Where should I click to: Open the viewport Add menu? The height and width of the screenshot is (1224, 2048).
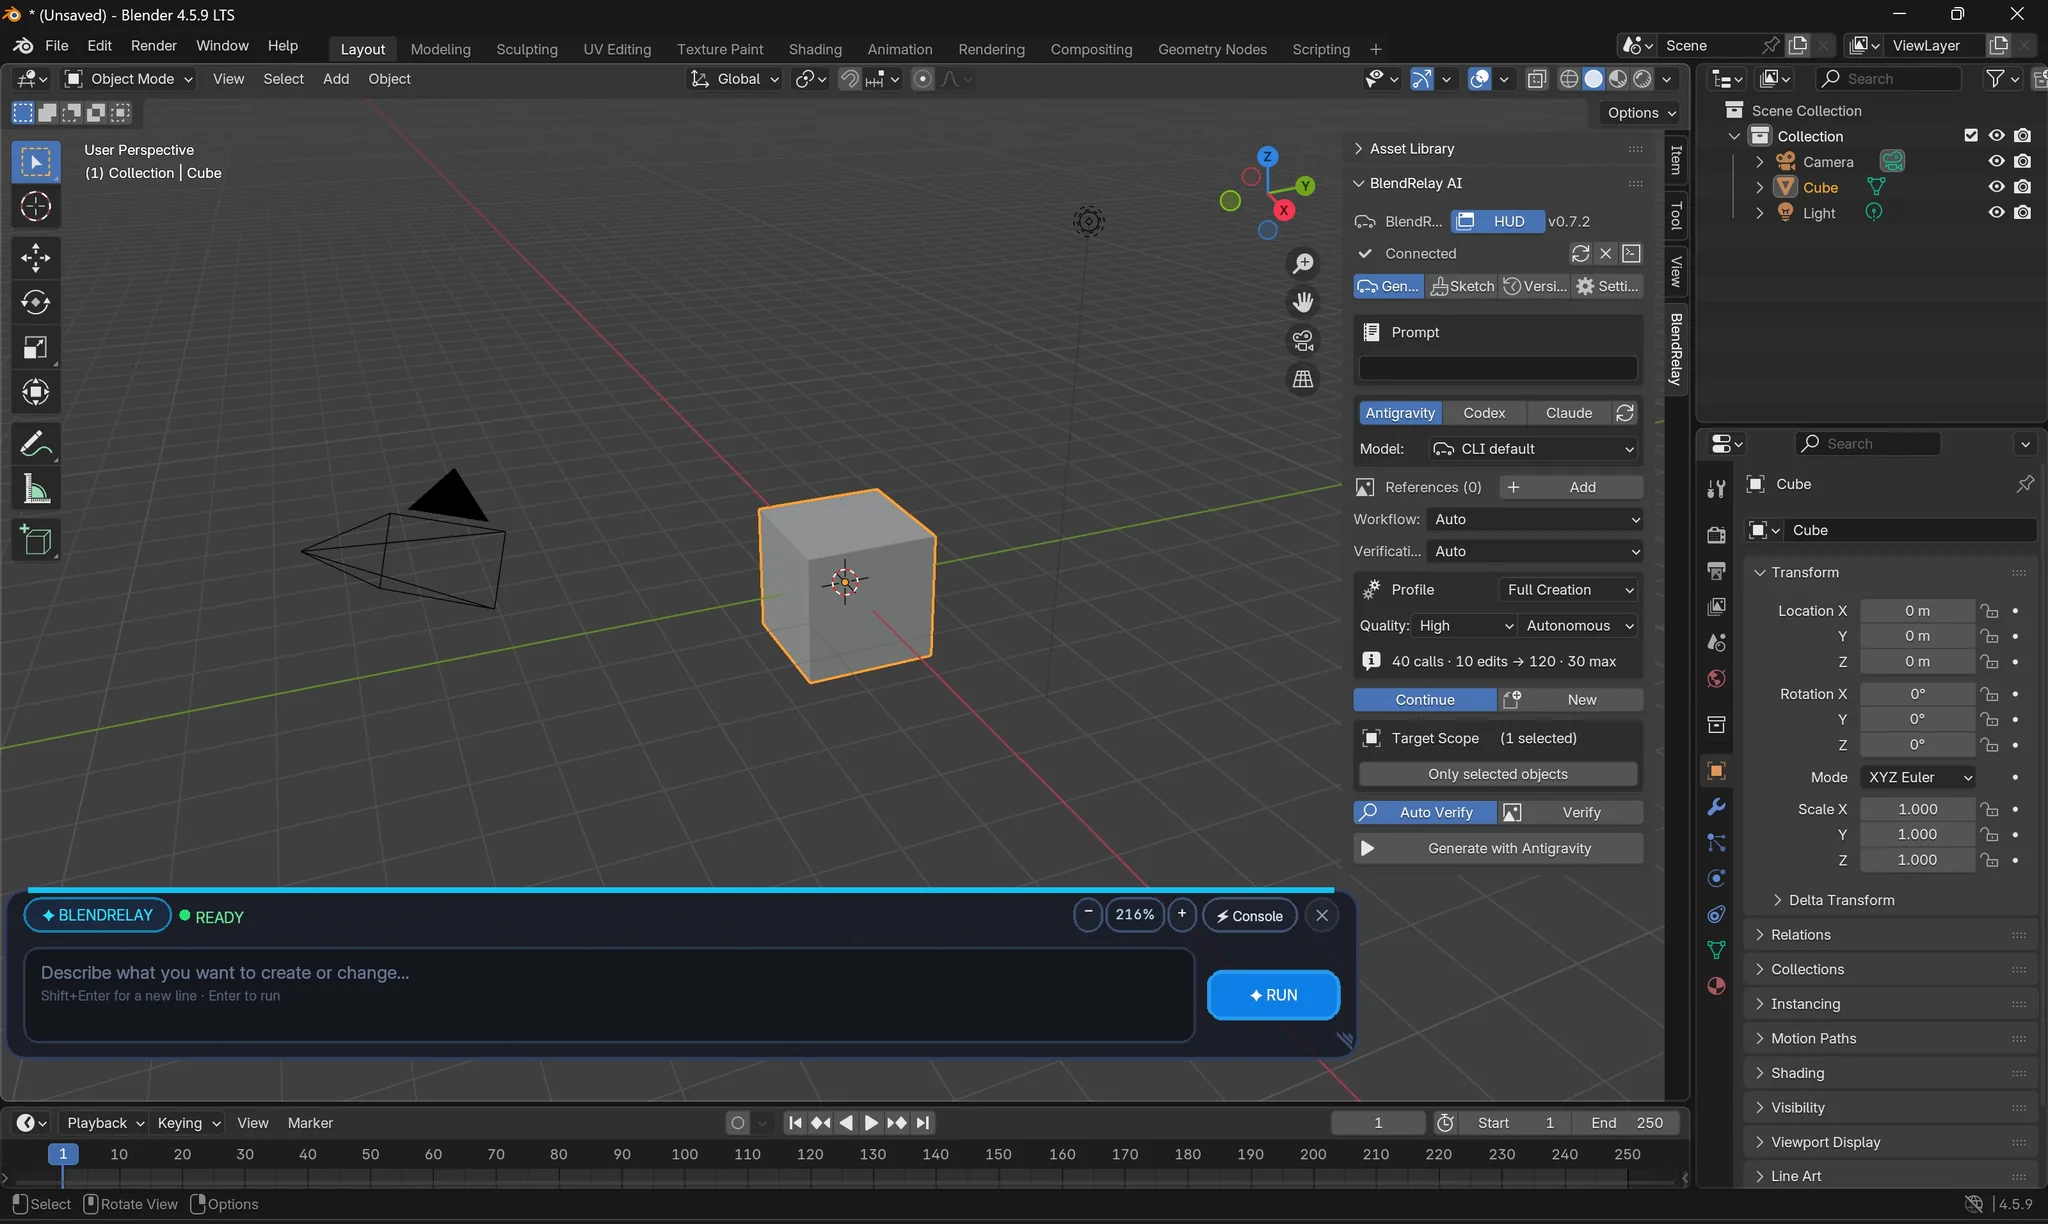[x=336, y=79]
